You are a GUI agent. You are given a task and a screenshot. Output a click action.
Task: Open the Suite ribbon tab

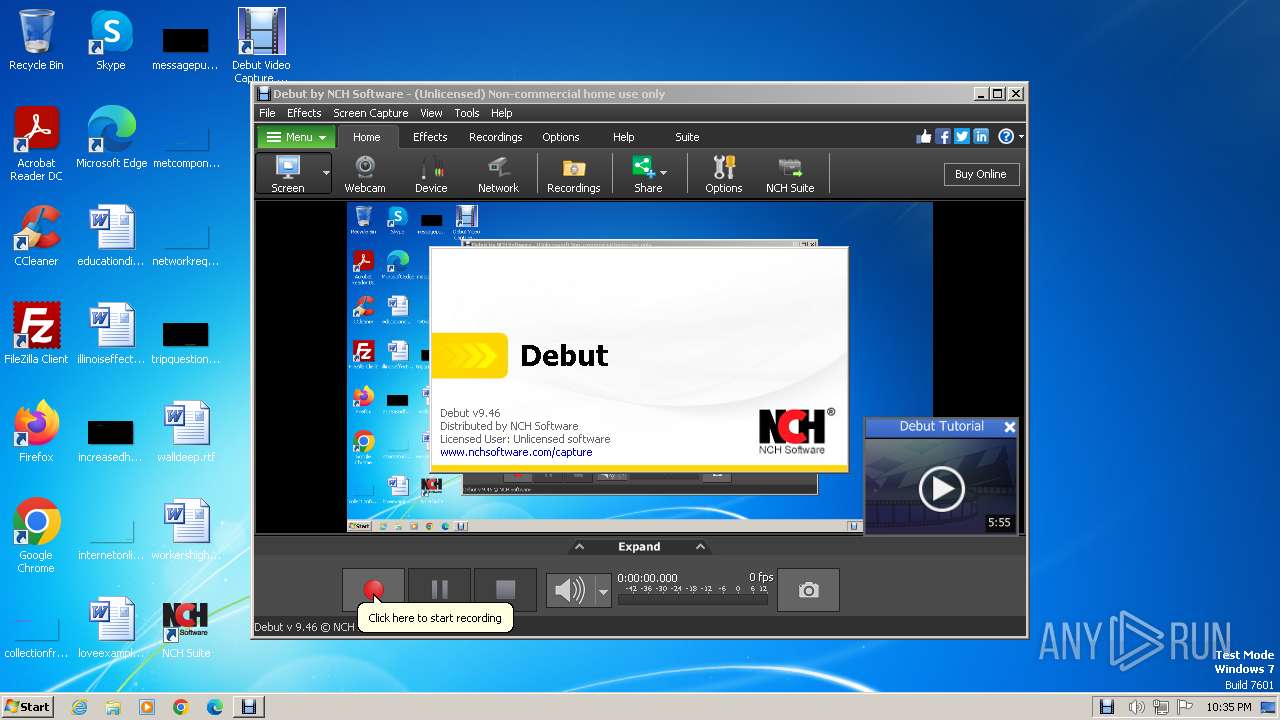click(x=687, y=137)
